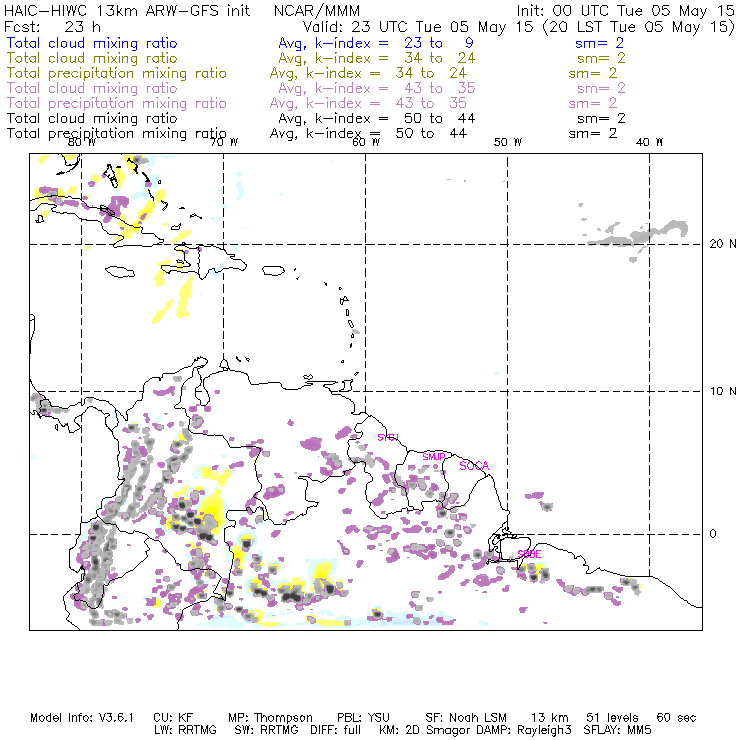This screenshot has height=740, width=740.
Task: Click purple 'Total precipitation mixing ratio' legend line
Action: [x=117, y=103]
